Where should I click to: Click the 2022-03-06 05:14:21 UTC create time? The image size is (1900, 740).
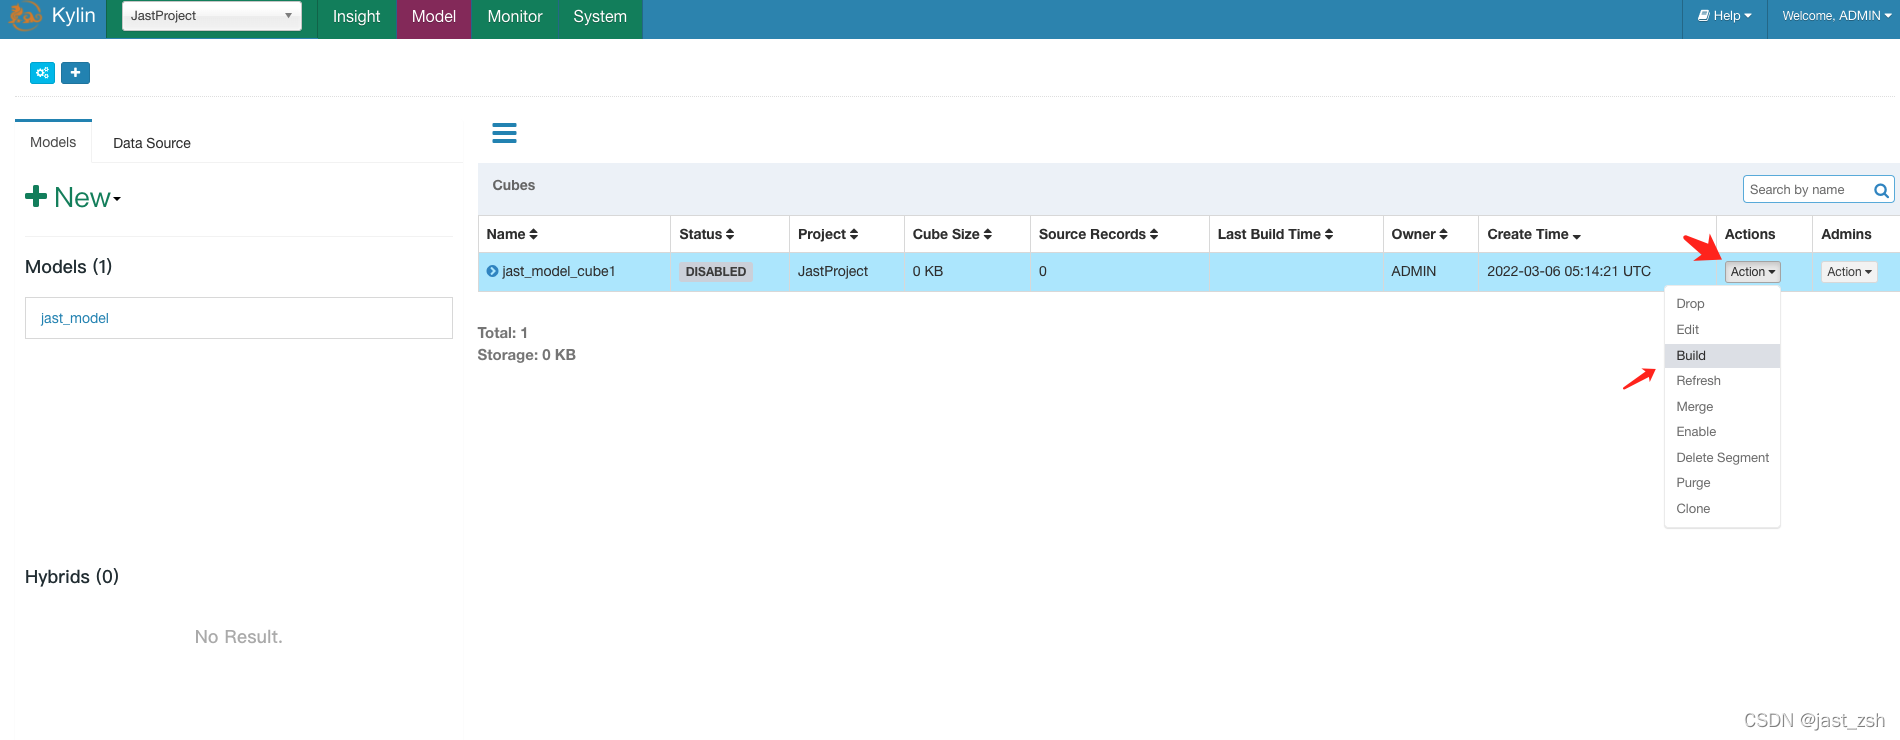point(1569,271)
